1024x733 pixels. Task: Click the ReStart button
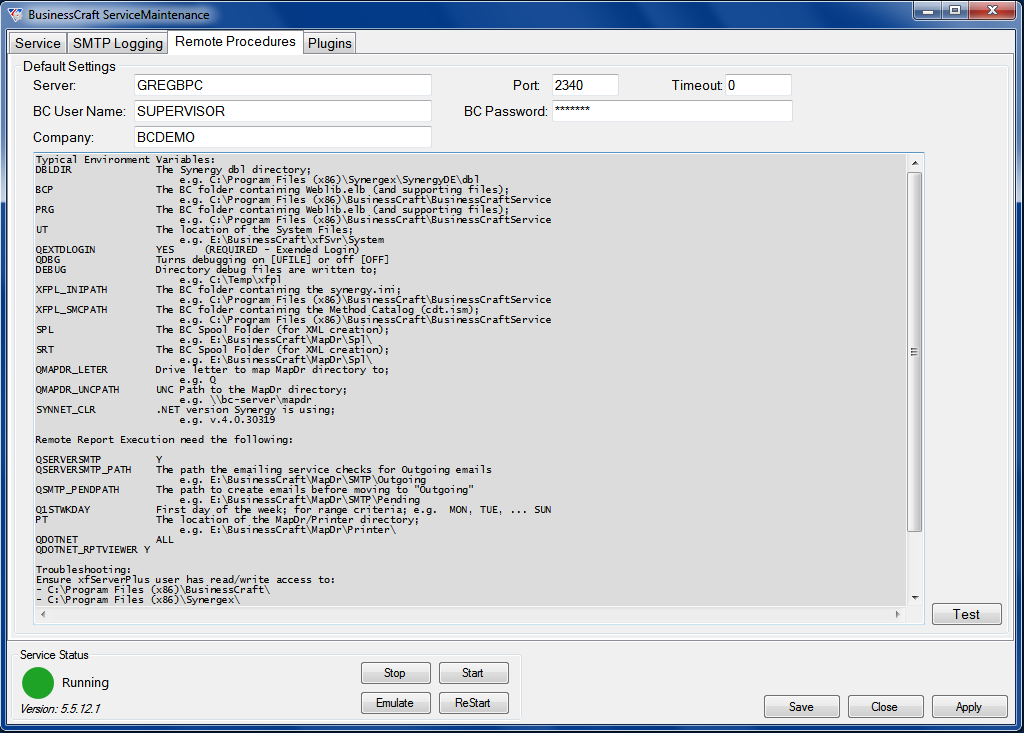(x=473, y=703)
